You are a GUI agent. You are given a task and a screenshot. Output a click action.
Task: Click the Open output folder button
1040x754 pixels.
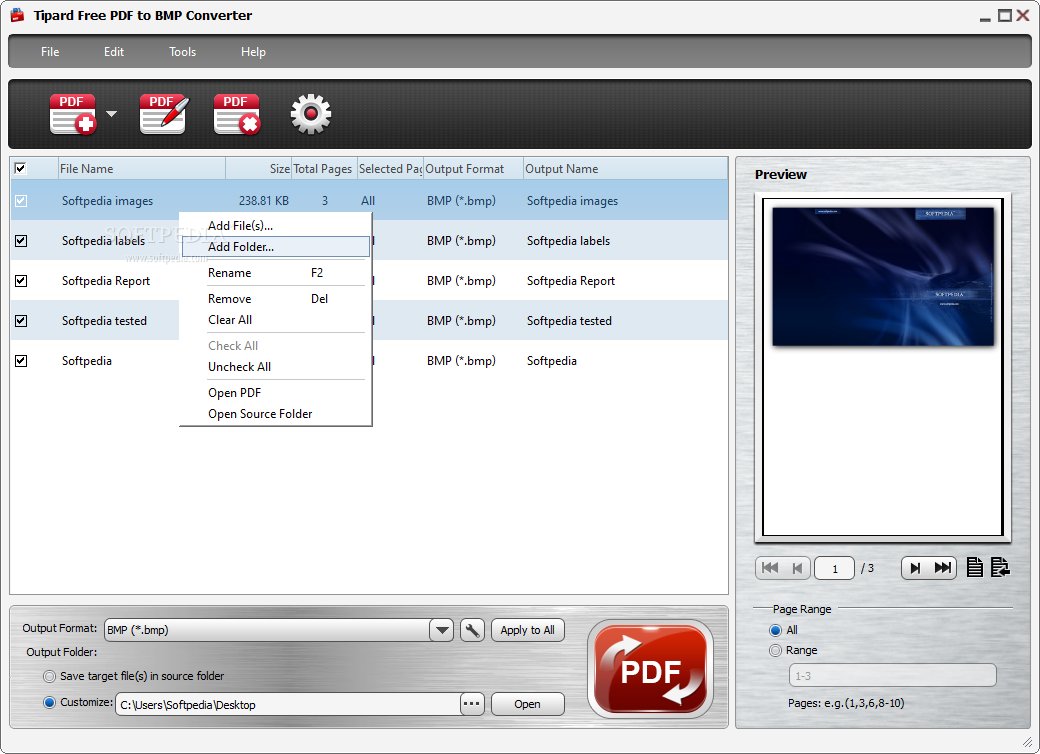(527, 704)
